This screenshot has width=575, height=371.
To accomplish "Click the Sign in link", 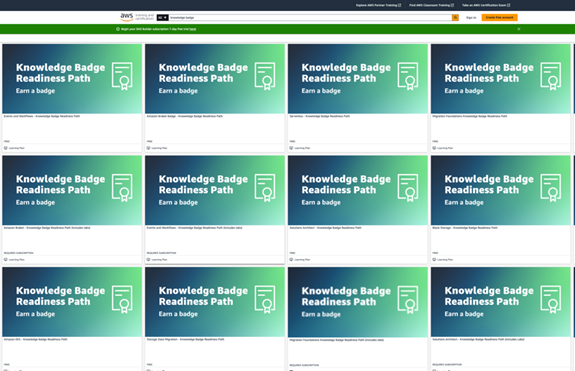I will 471,18.
